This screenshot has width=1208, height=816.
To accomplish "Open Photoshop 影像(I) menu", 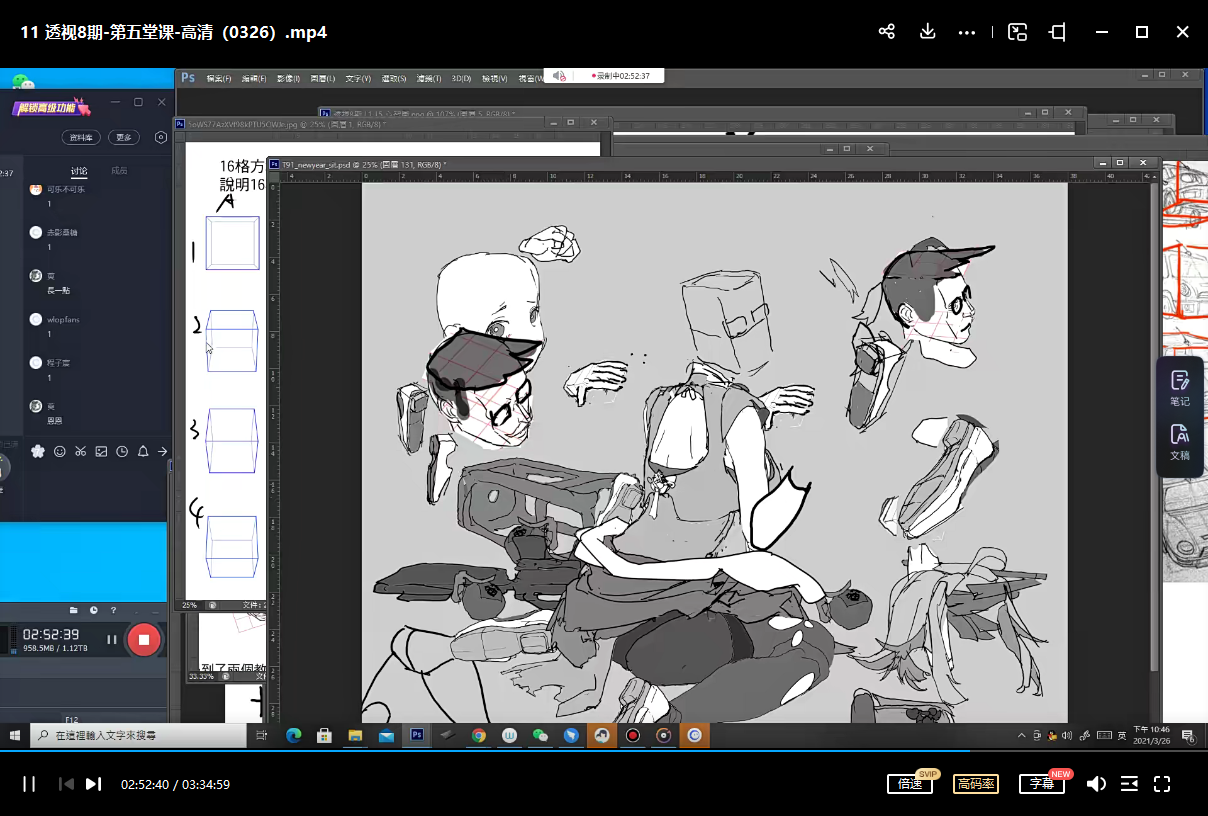I will point(288,78).
